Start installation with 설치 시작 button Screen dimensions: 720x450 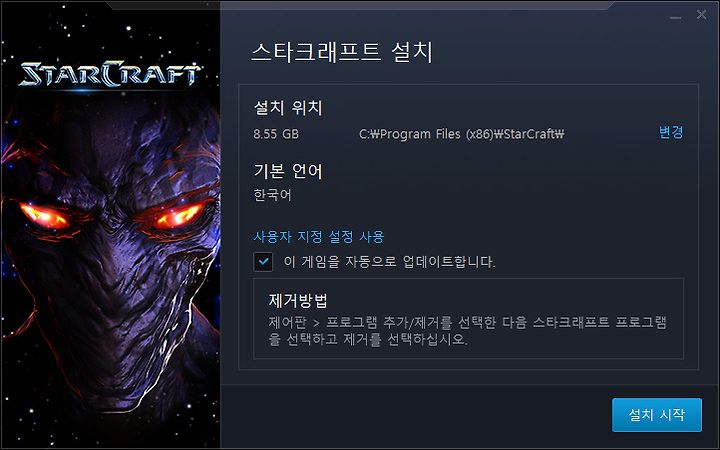tap(657, 415)
